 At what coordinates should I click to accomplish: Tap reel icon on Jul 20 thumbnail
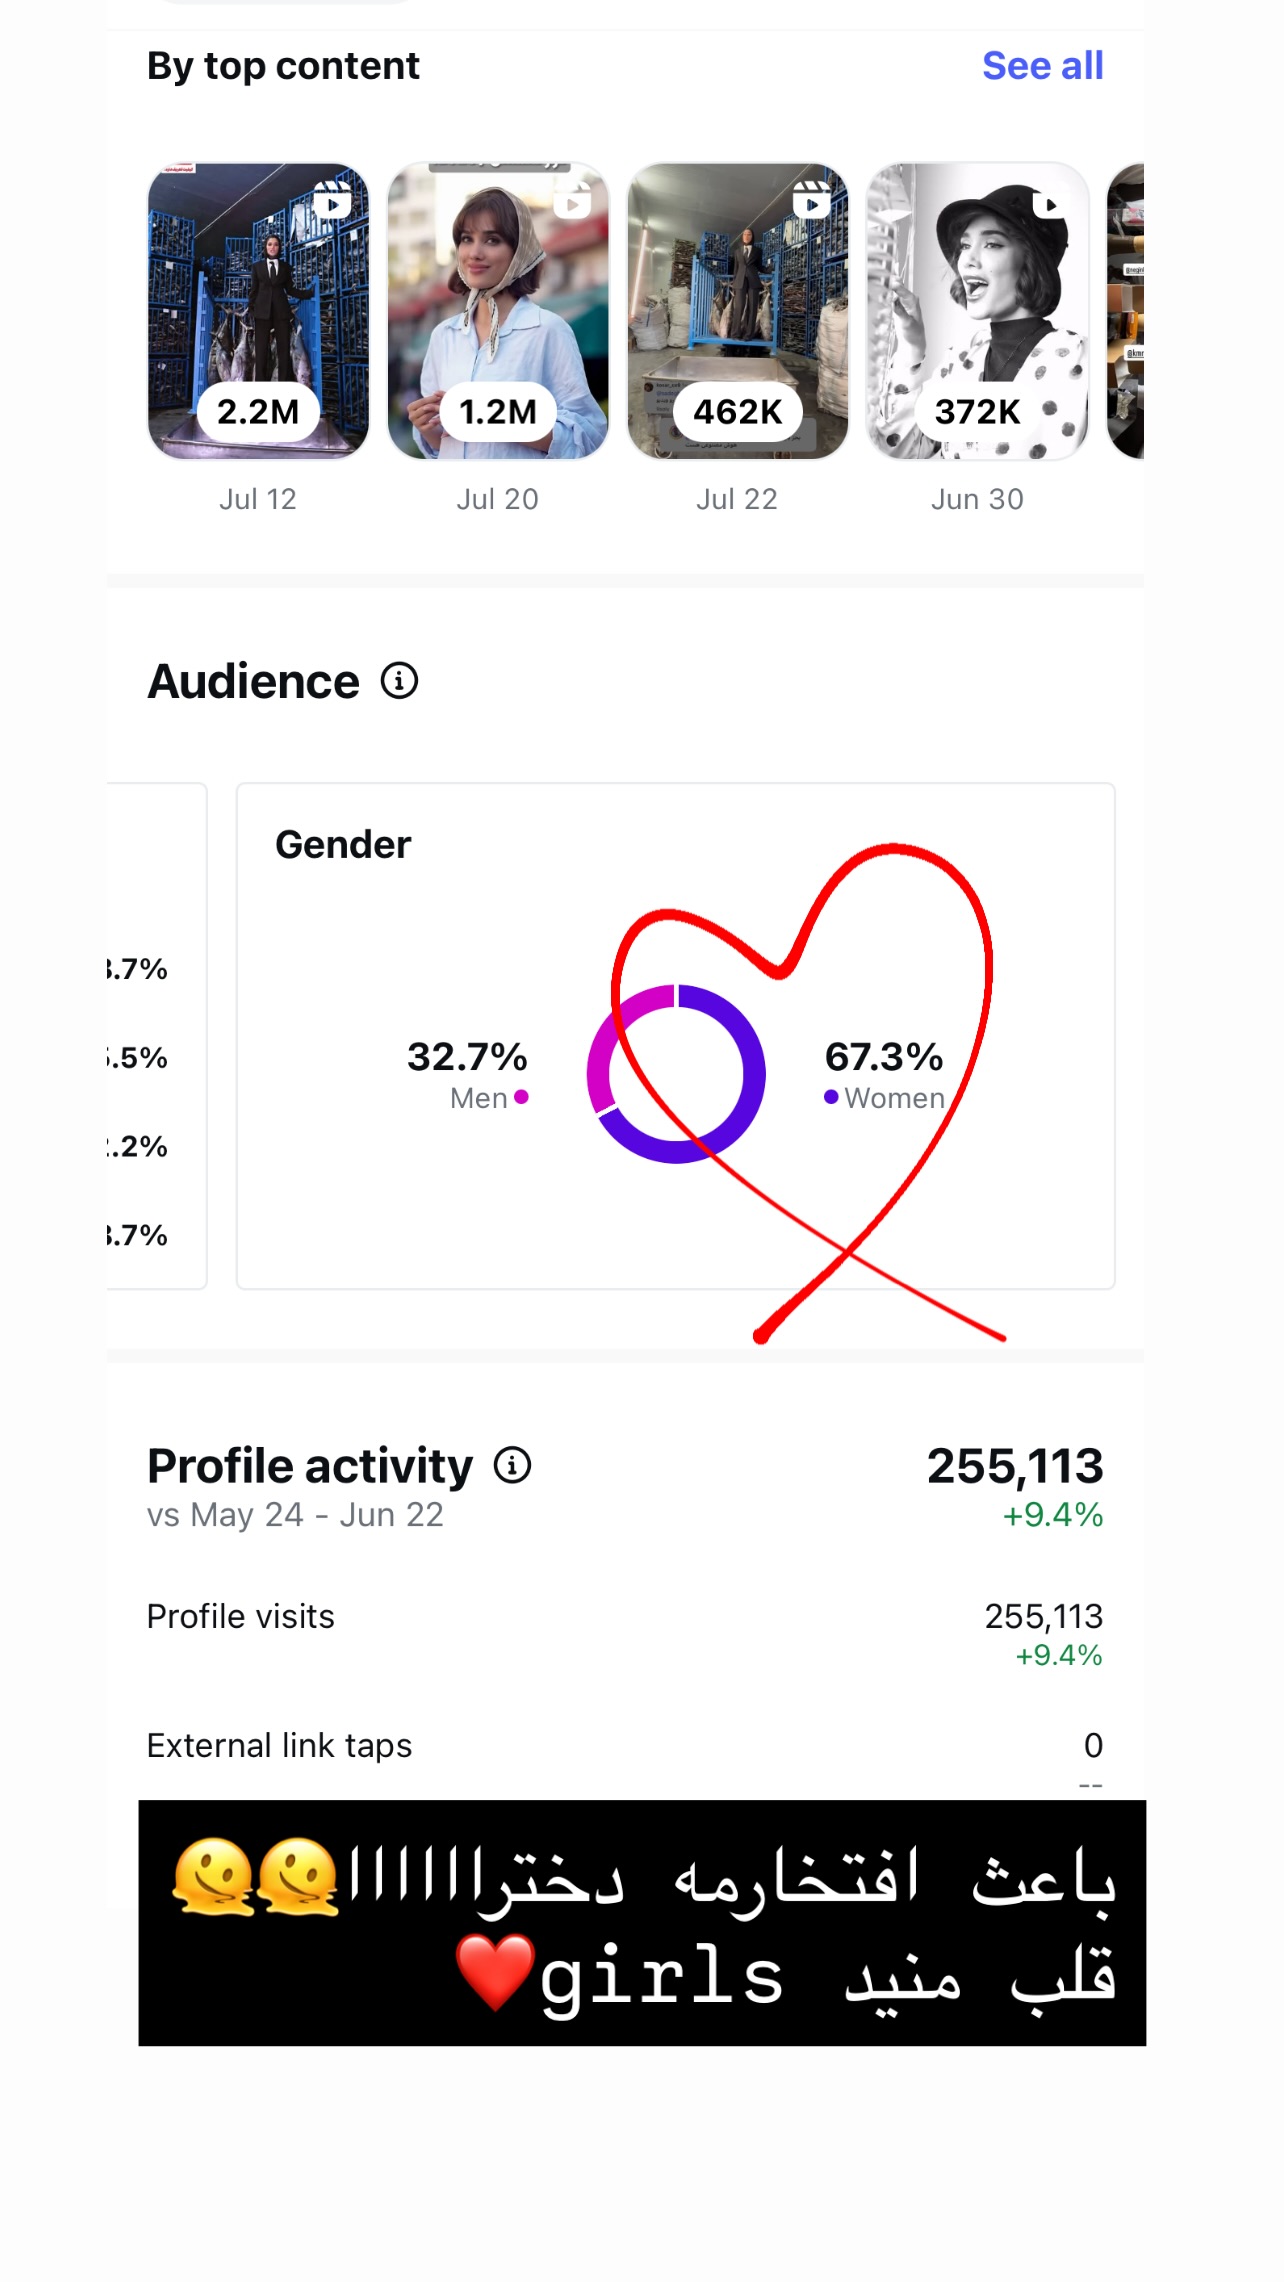pos(572,201)
